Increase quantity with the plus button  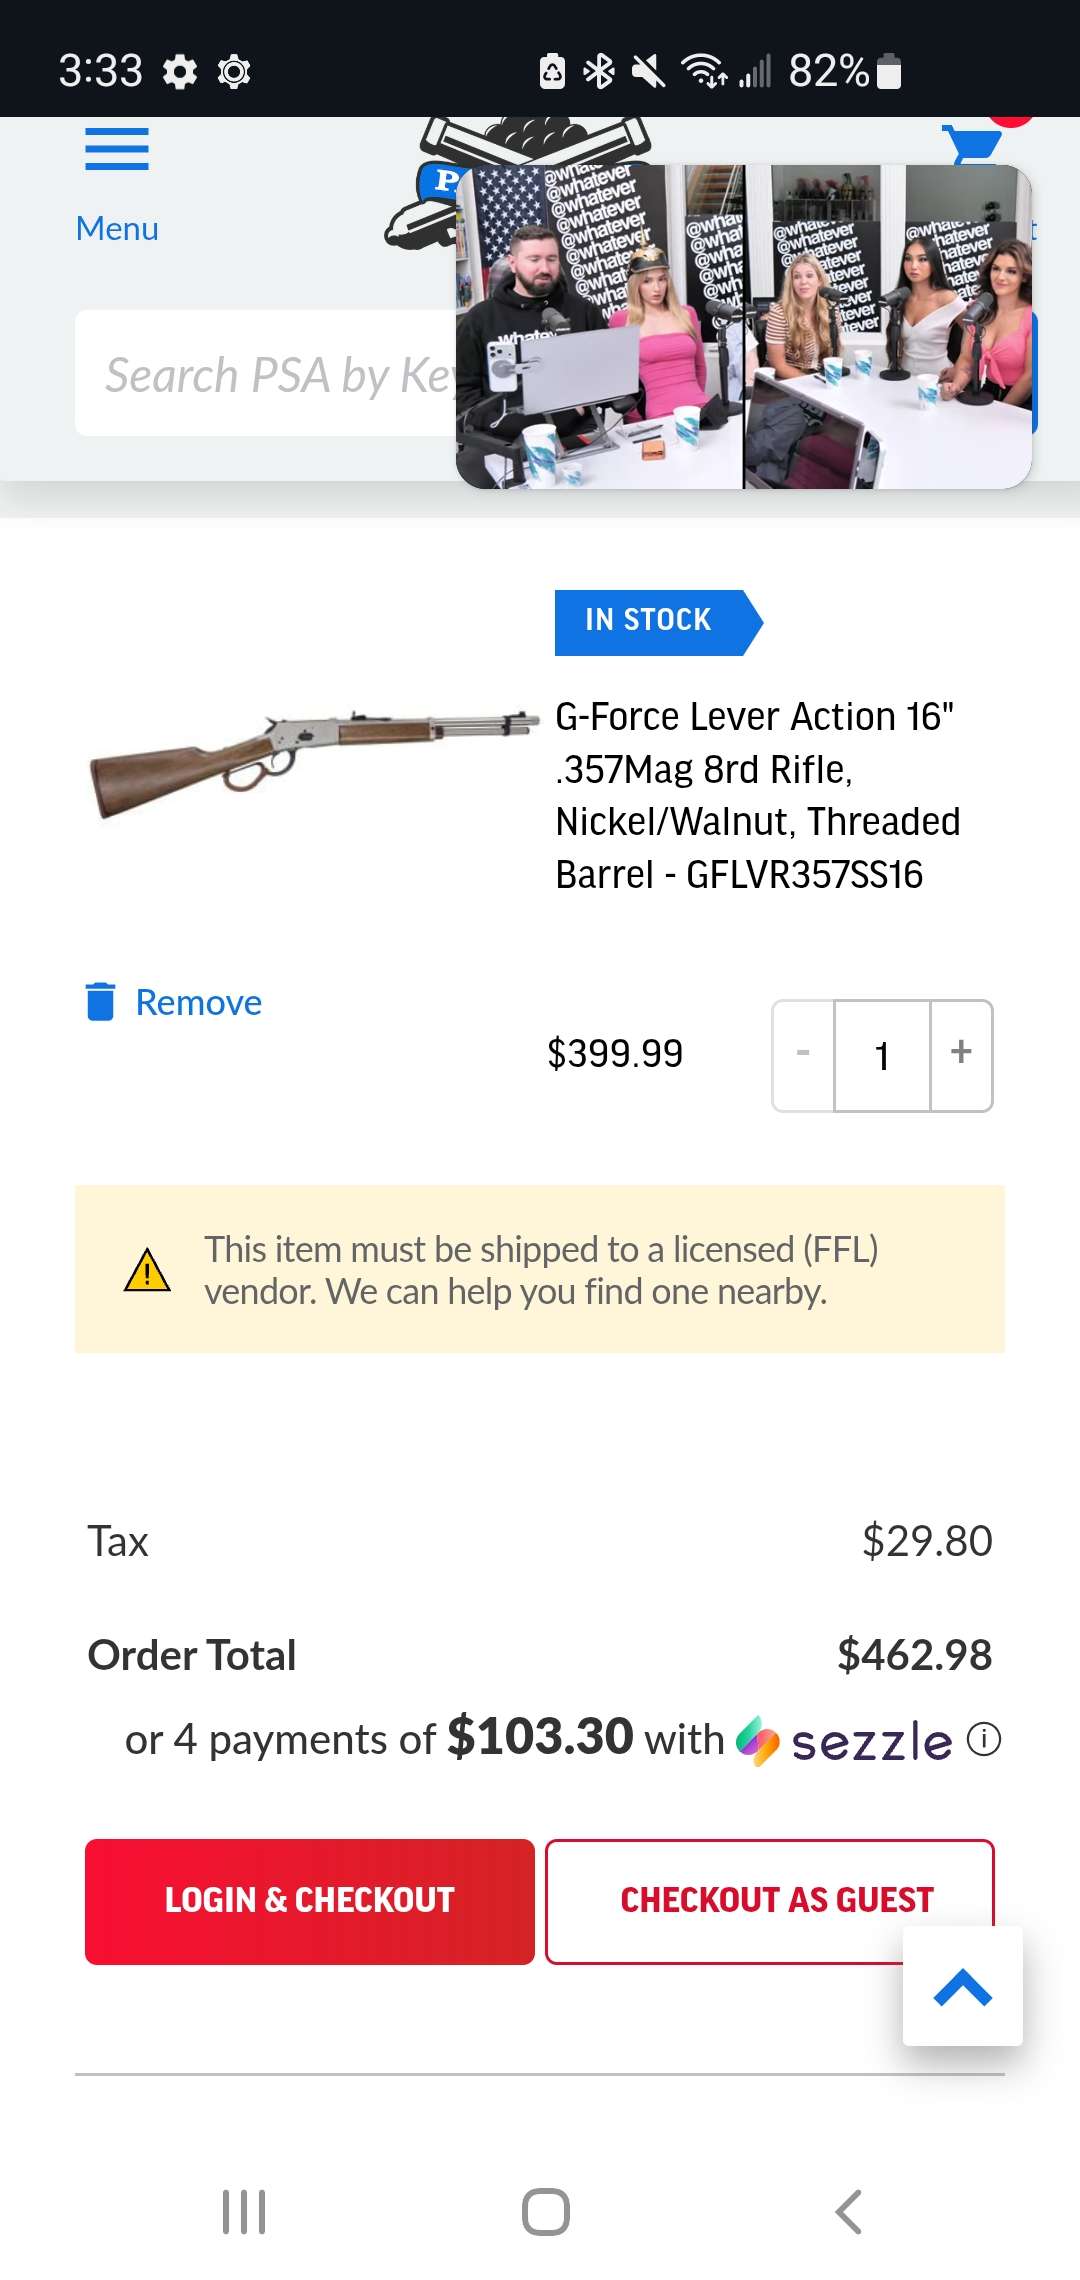click(x=961, y=1054)
